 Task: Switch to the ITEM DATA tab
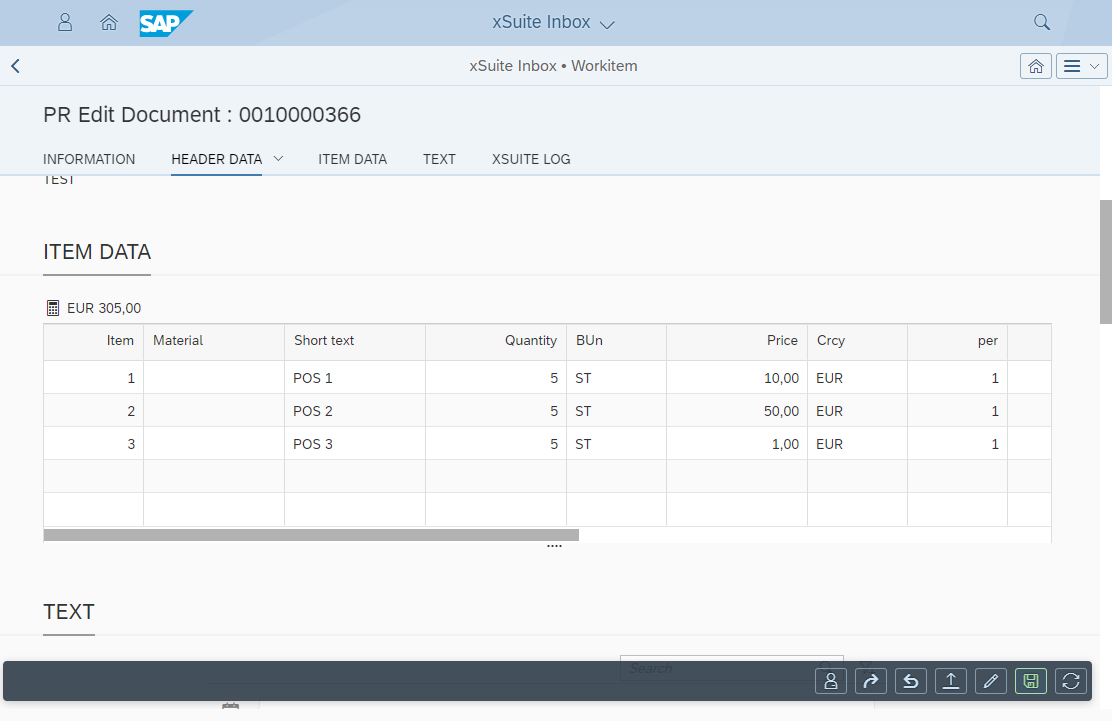point(352,159)
